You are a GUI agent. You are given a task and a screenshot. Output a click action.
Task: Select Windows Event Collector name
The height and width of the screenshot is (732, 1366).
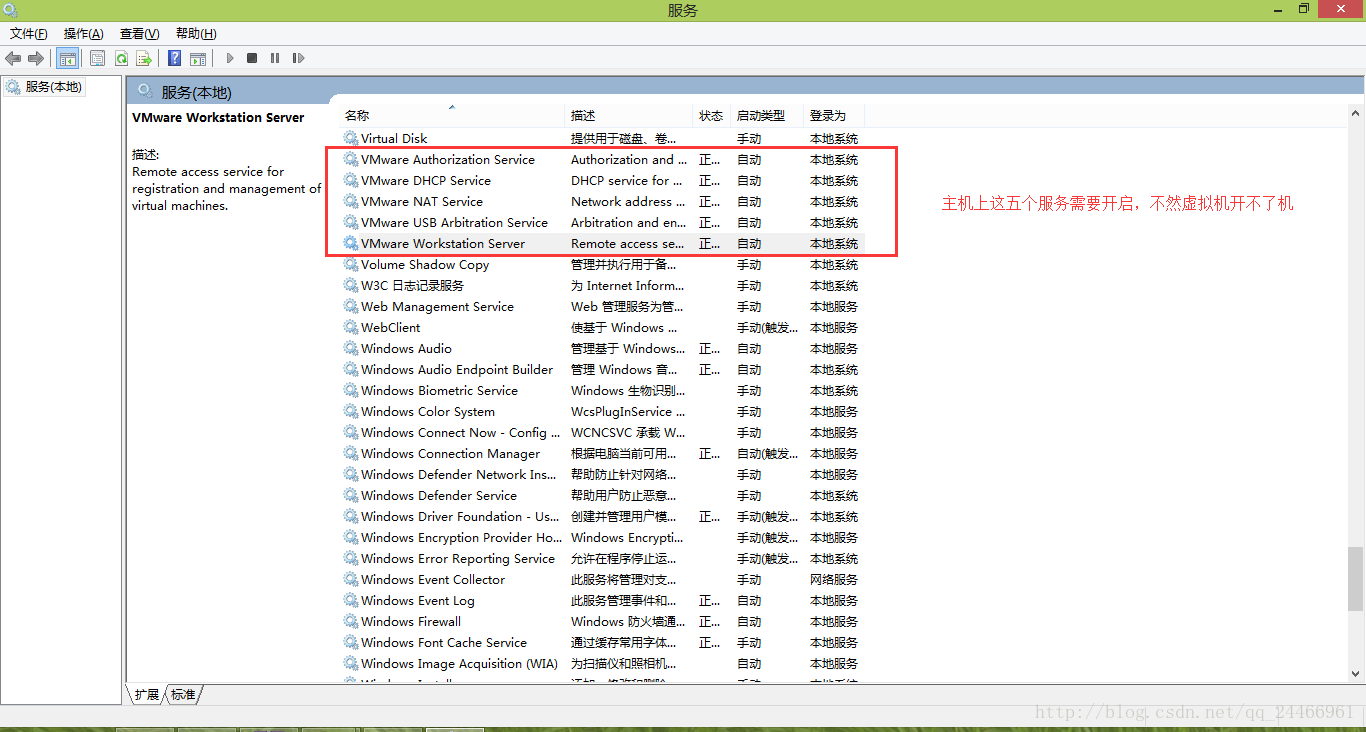[433, 579]
